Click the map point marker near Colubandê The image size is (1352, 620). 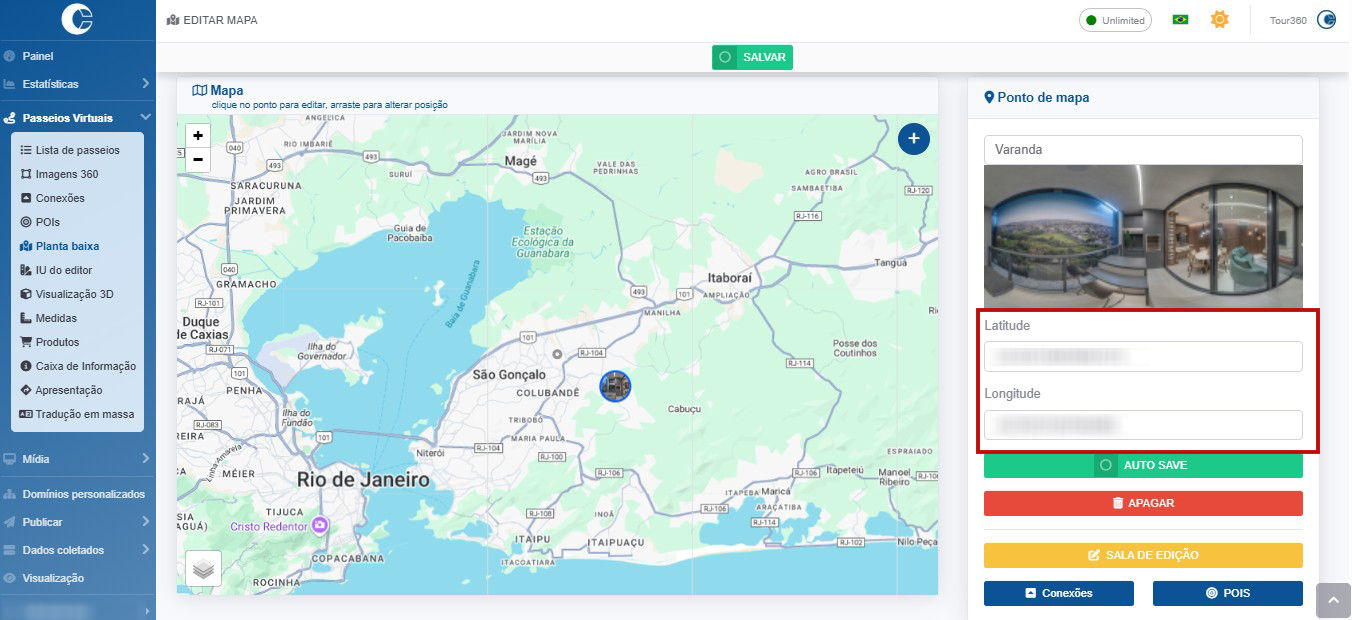pyautogui.click(x=615, y=386)
